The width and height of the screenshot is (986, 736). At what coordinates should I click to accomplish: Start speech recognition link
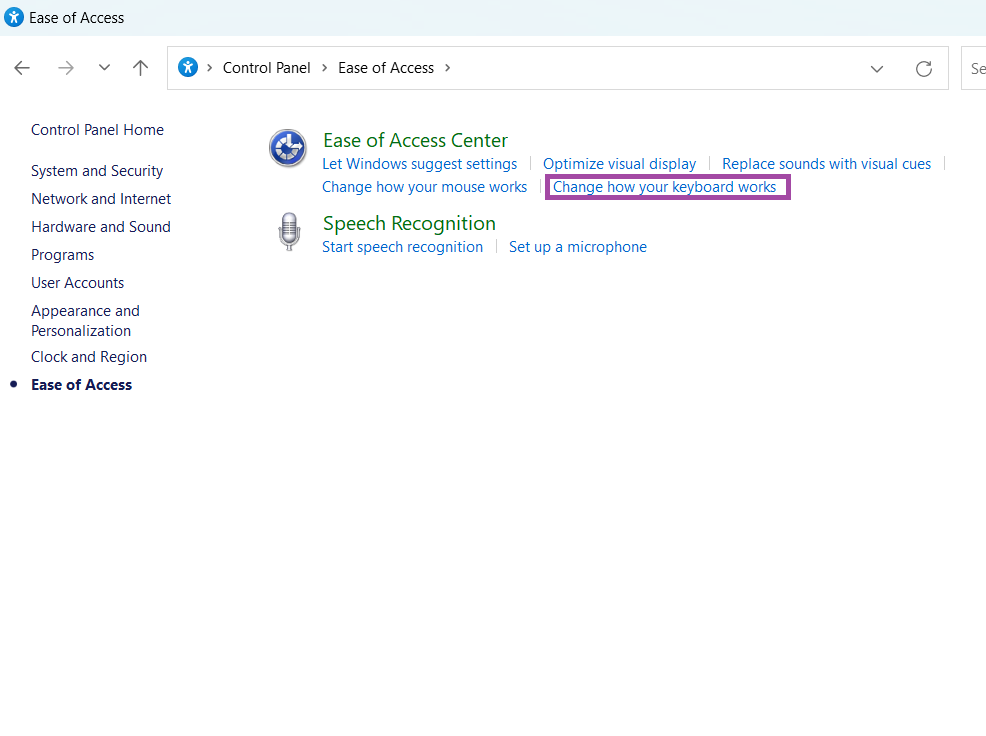pyautogui.click(x=402, y=247)
